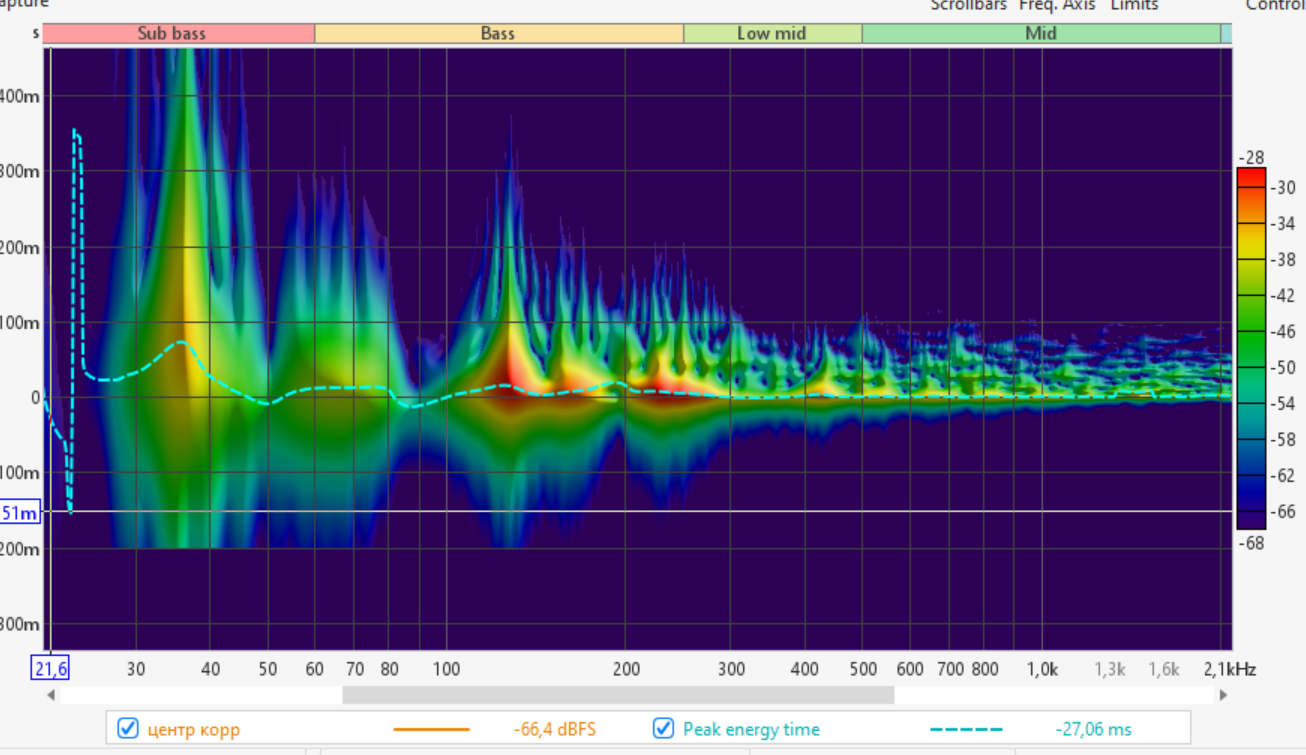Toggle the Peak energy time checkbox
This screenshot has width=1306, height=755.
pos(663,729)
